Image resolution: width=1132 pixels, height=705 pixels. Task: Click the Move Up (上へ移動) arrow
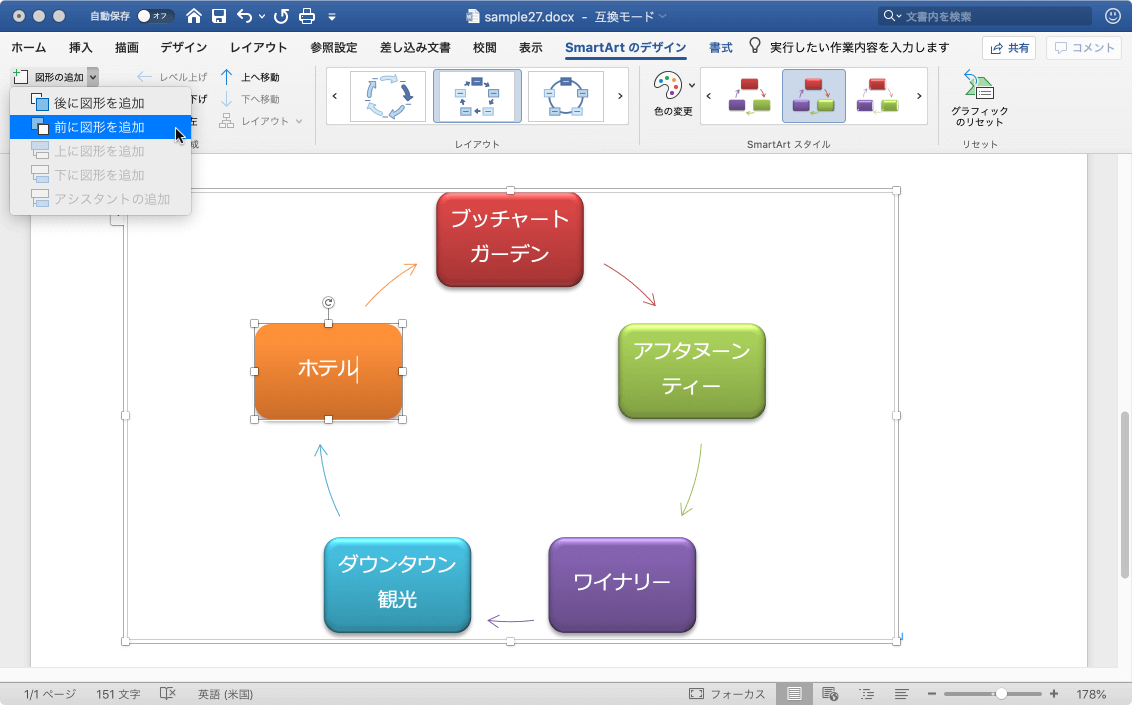coord(227,77)
